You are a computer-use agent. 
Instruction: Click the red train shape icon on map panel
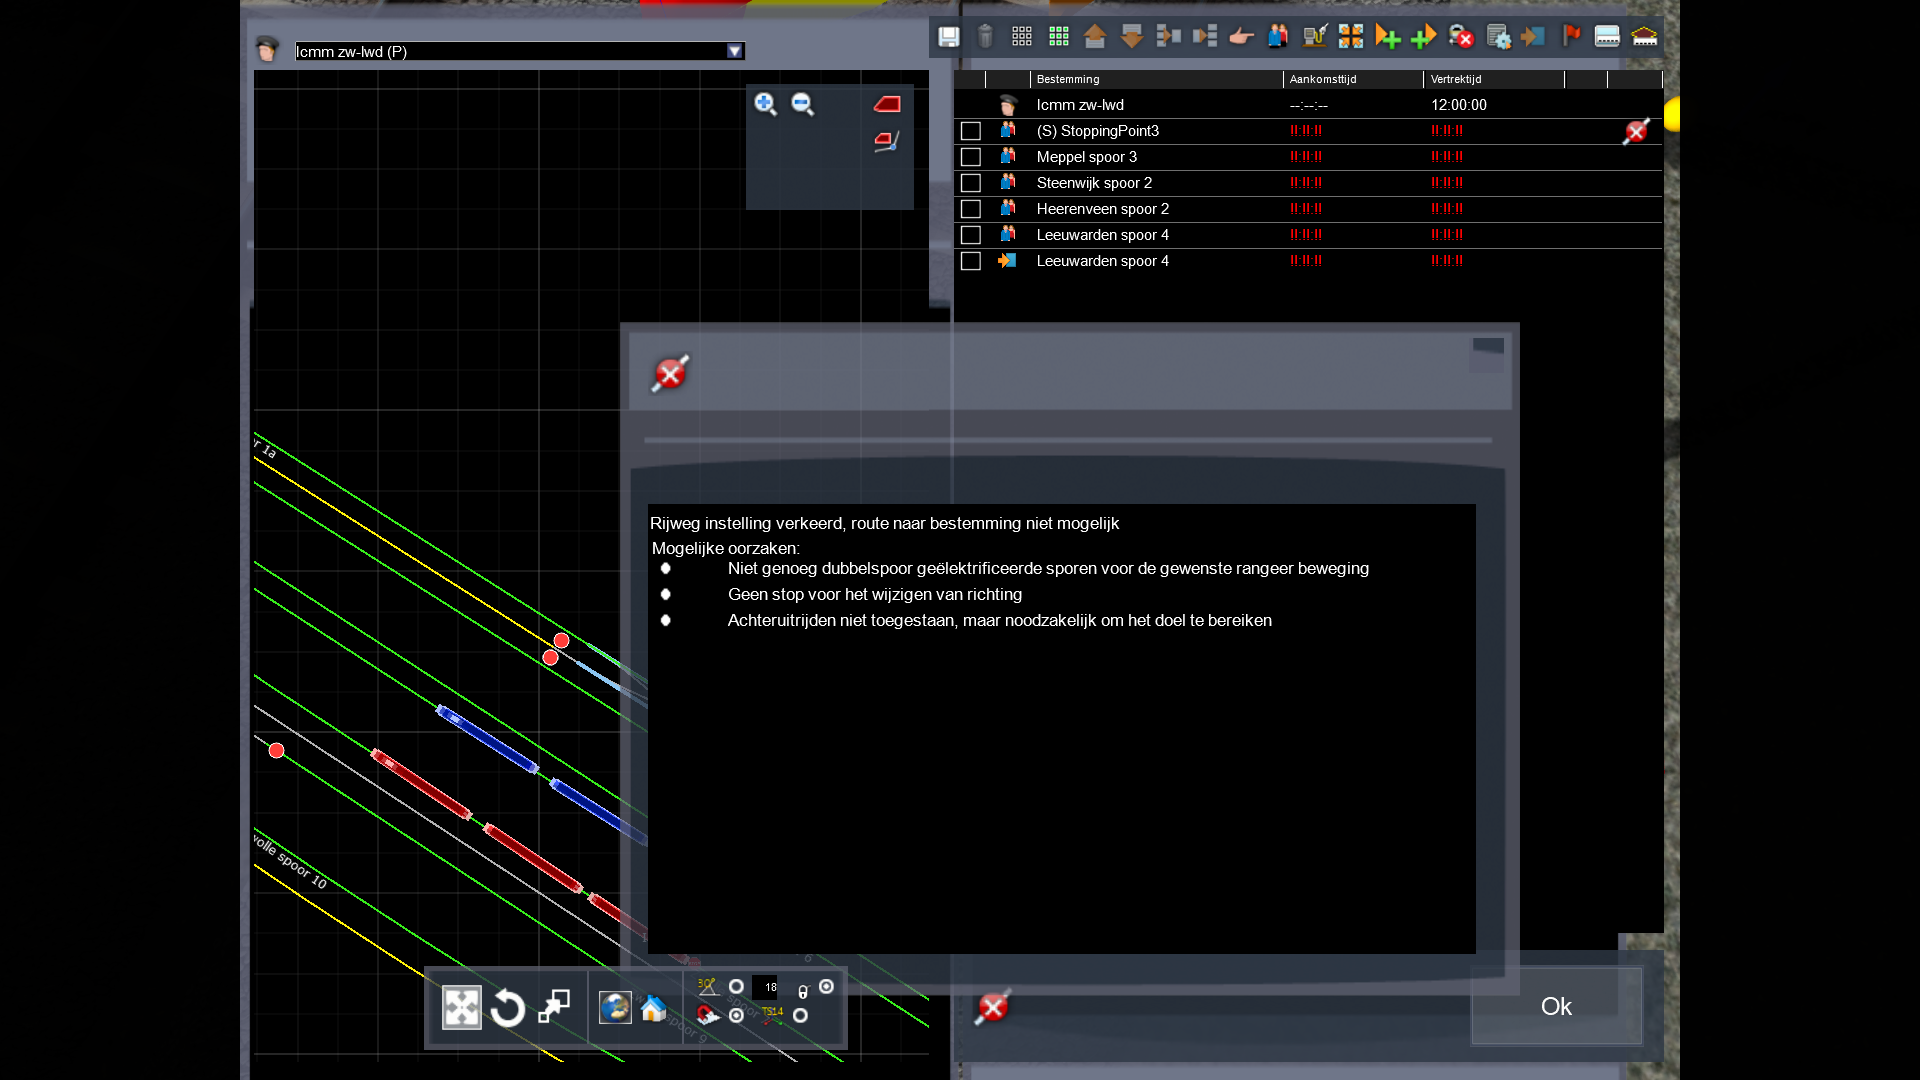click(887, 104)
